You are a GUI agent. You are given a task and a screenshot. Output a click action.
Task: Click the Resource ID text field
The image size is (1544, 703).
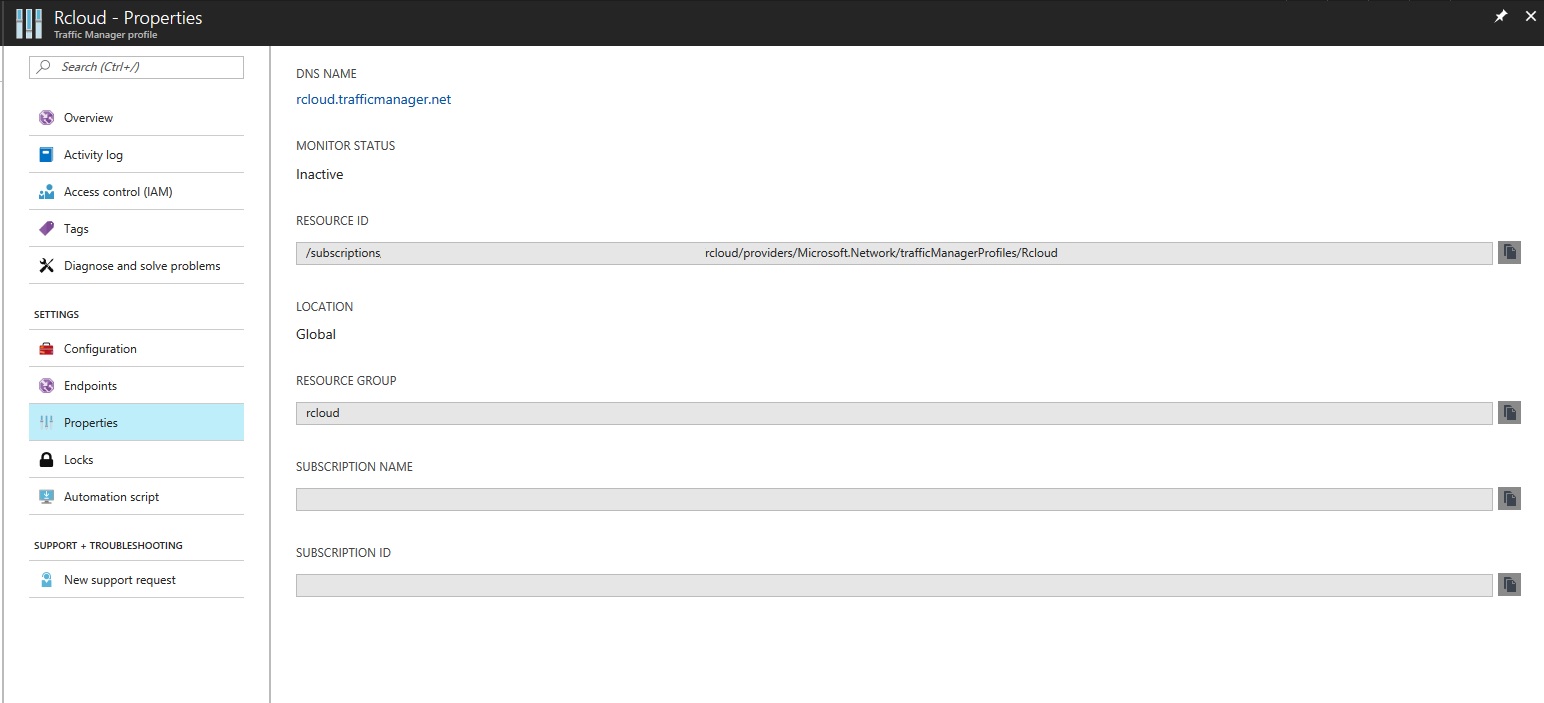click(x=894, y=253)
